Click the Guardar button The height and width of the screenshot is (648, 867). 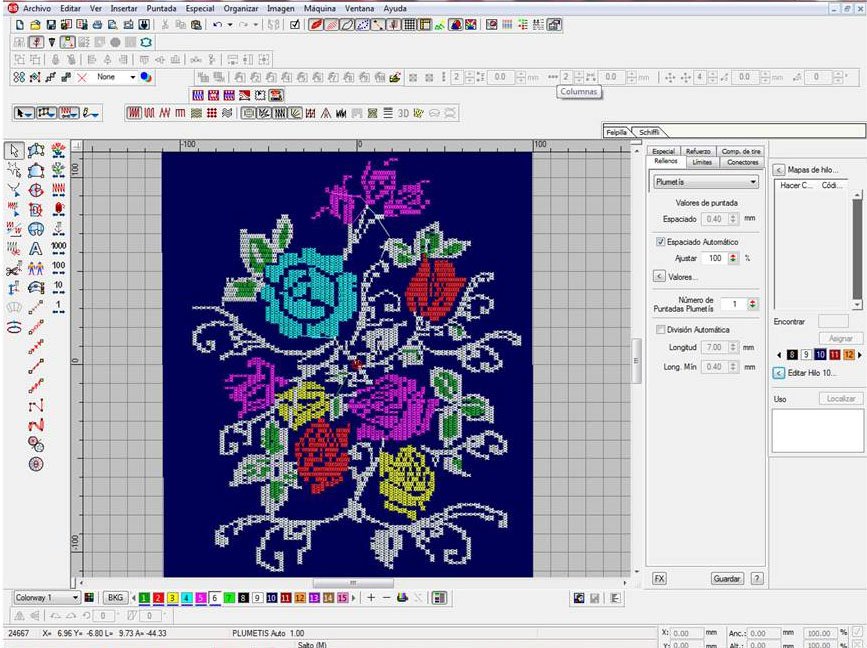[727, 578]
